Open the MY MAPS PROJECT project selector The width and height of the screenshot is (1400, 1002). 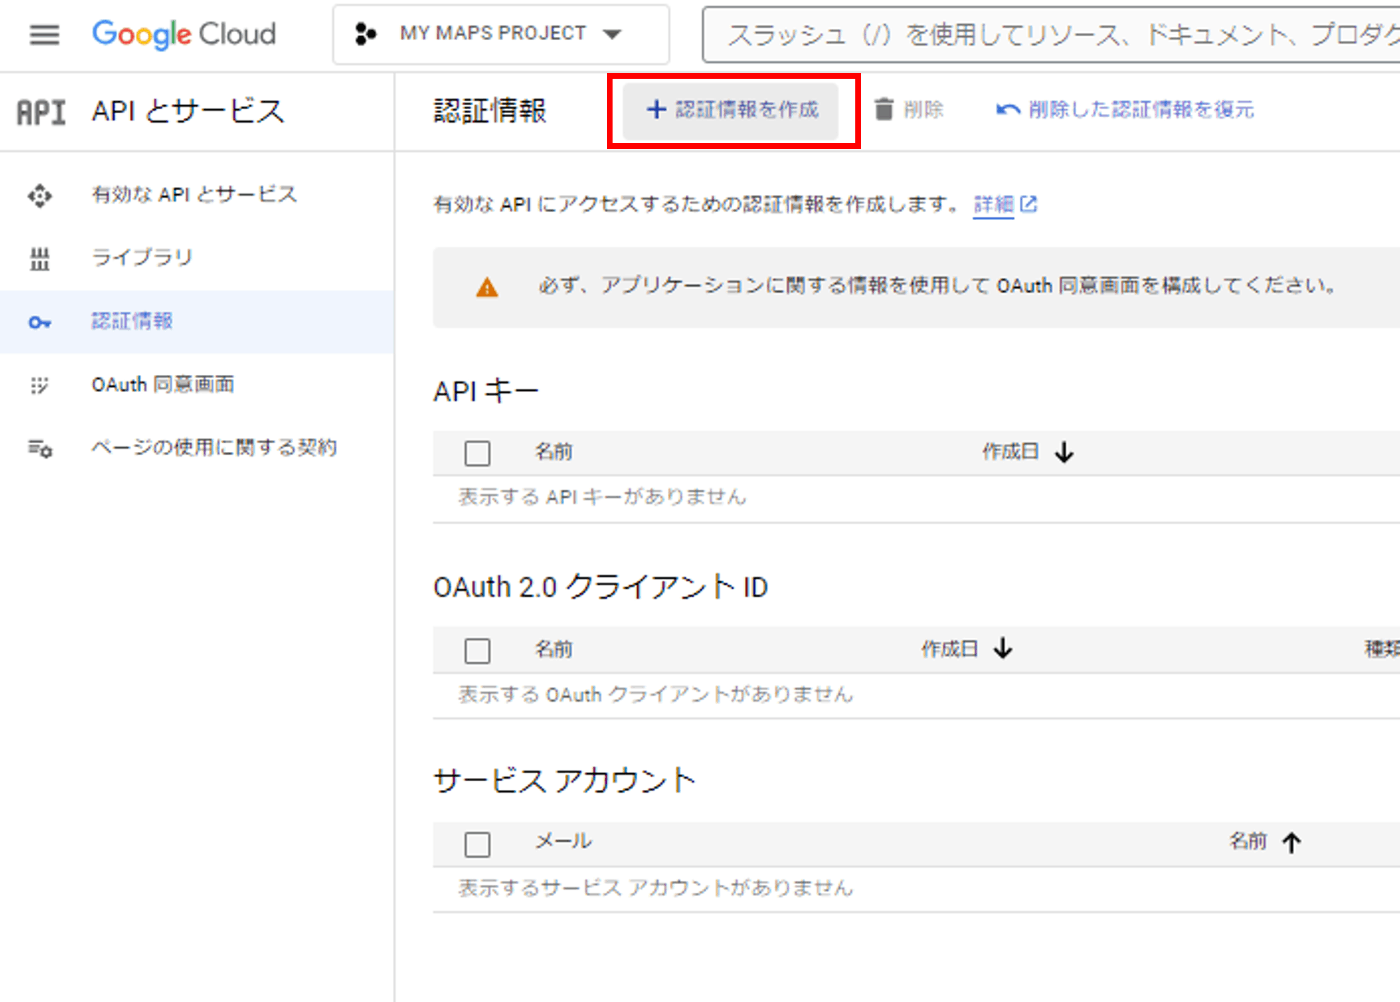pos(501,34)
